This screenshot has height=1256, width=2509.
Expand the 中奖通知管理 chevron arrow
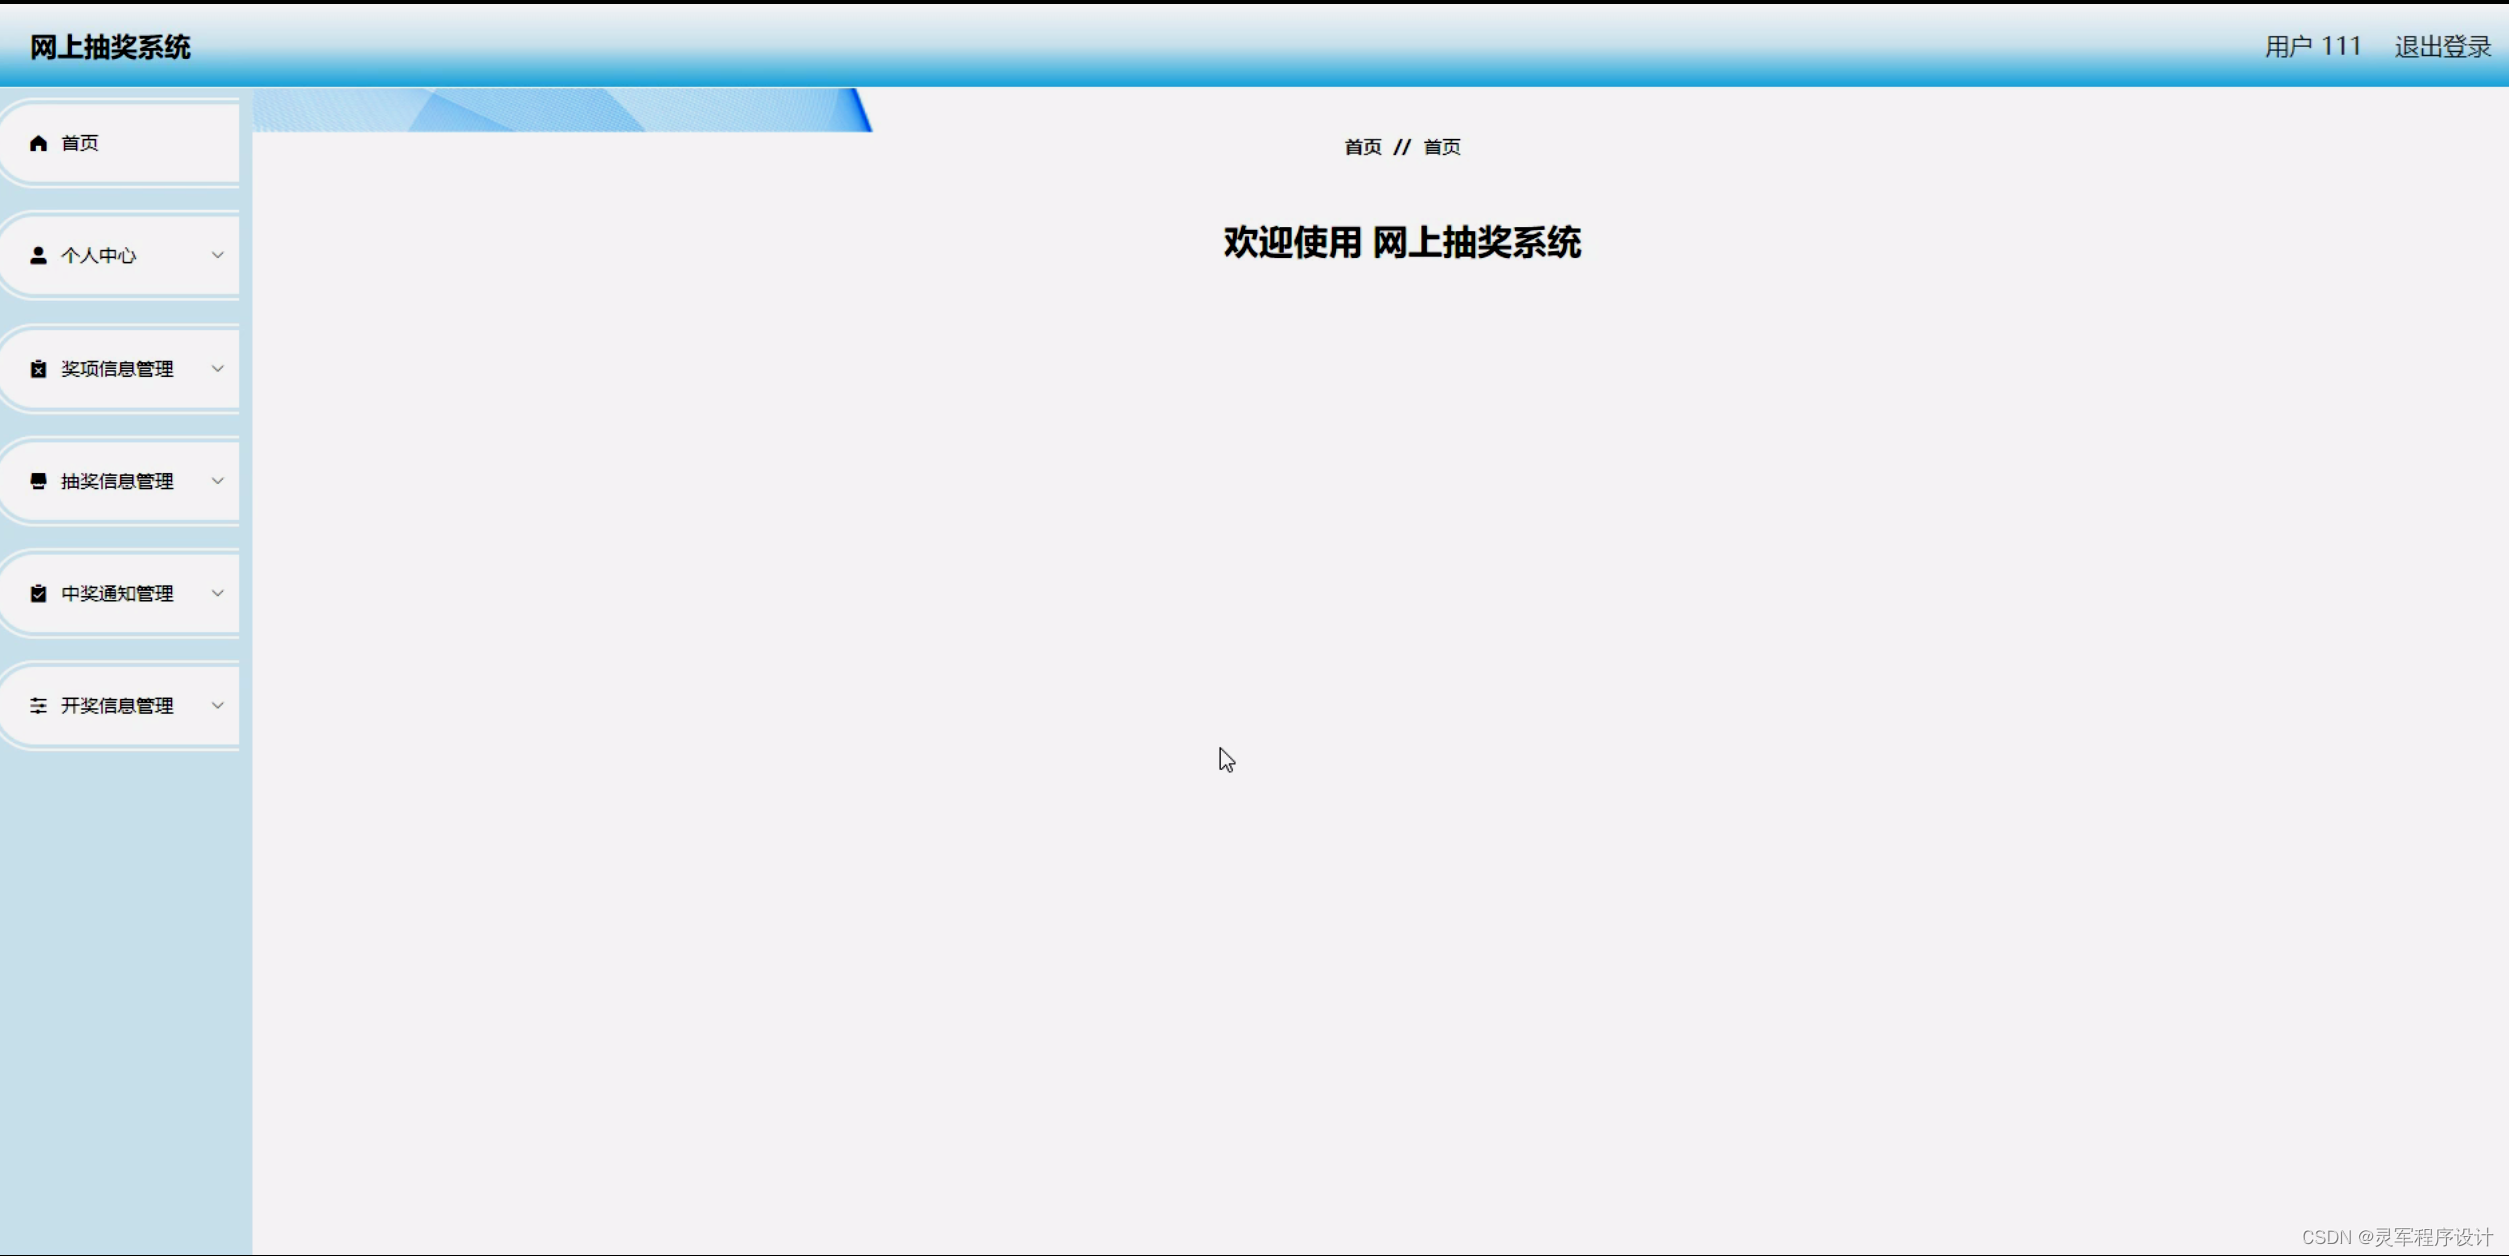coord(217,593)
